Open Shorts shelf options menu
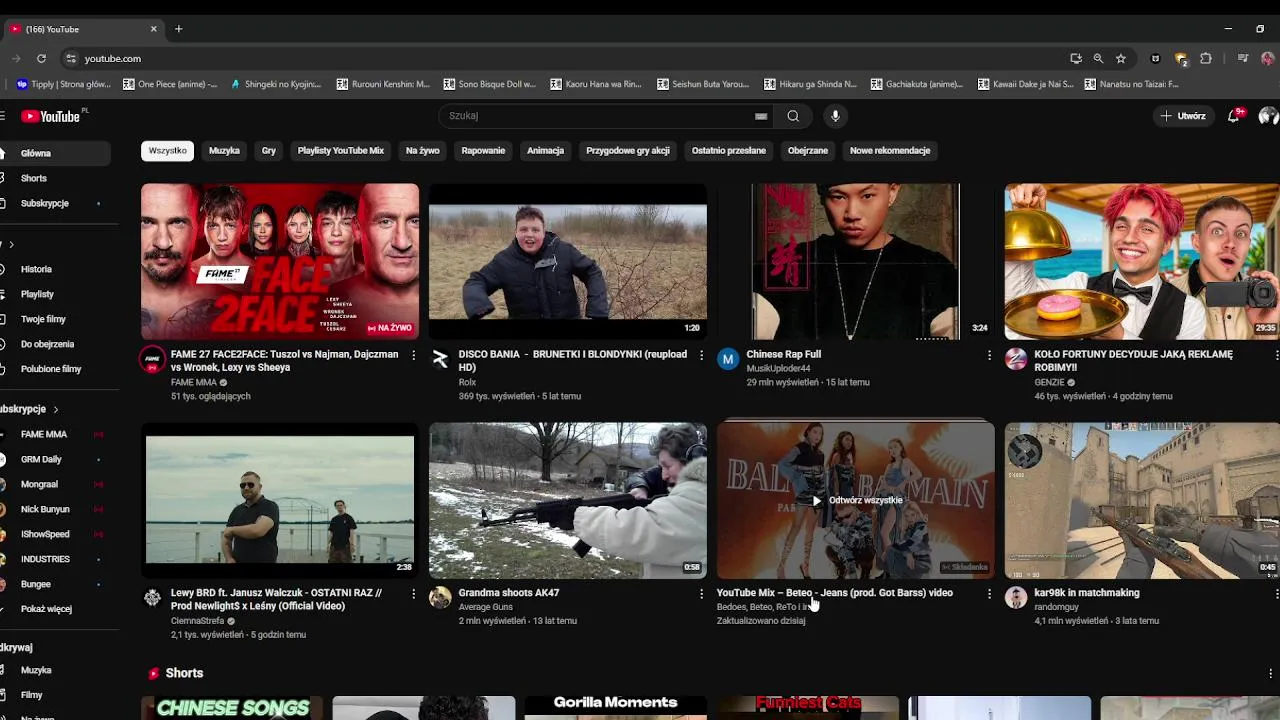Viewport: 1280px width, 720px height. click(x=1271, y=673)
